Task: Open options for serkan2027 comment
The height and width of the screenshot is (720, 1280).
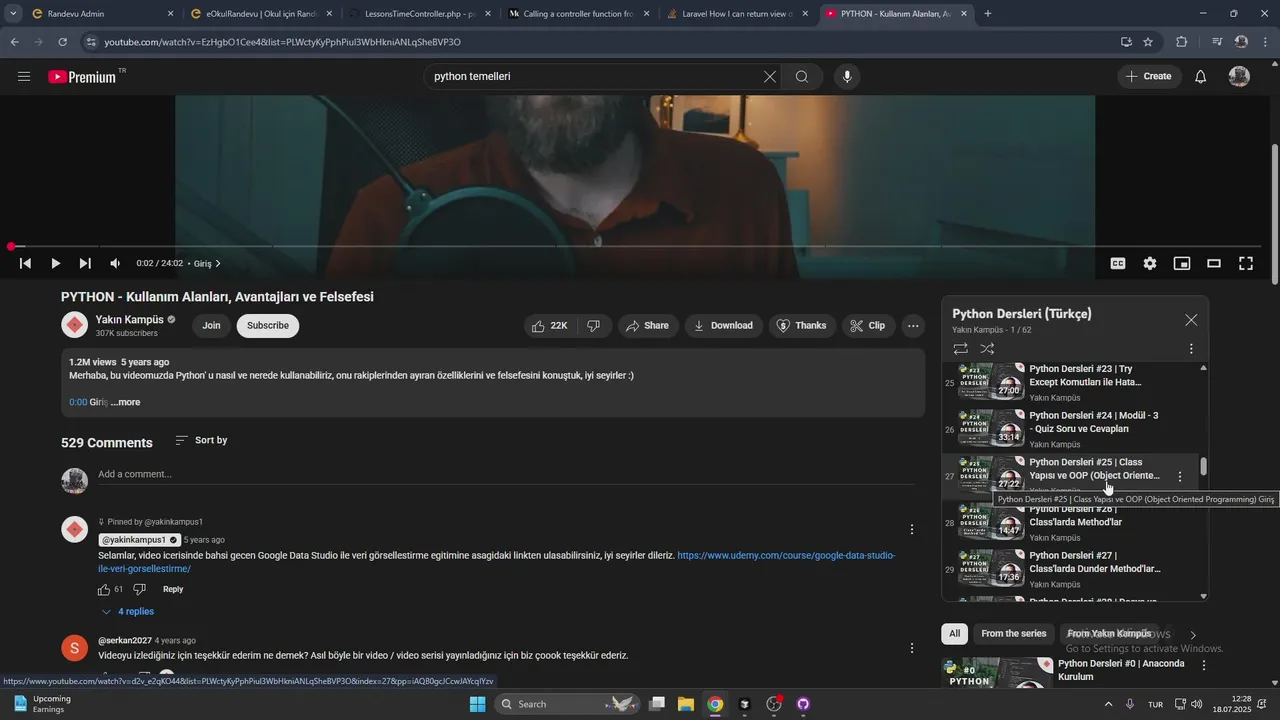Action: [912, 648]
